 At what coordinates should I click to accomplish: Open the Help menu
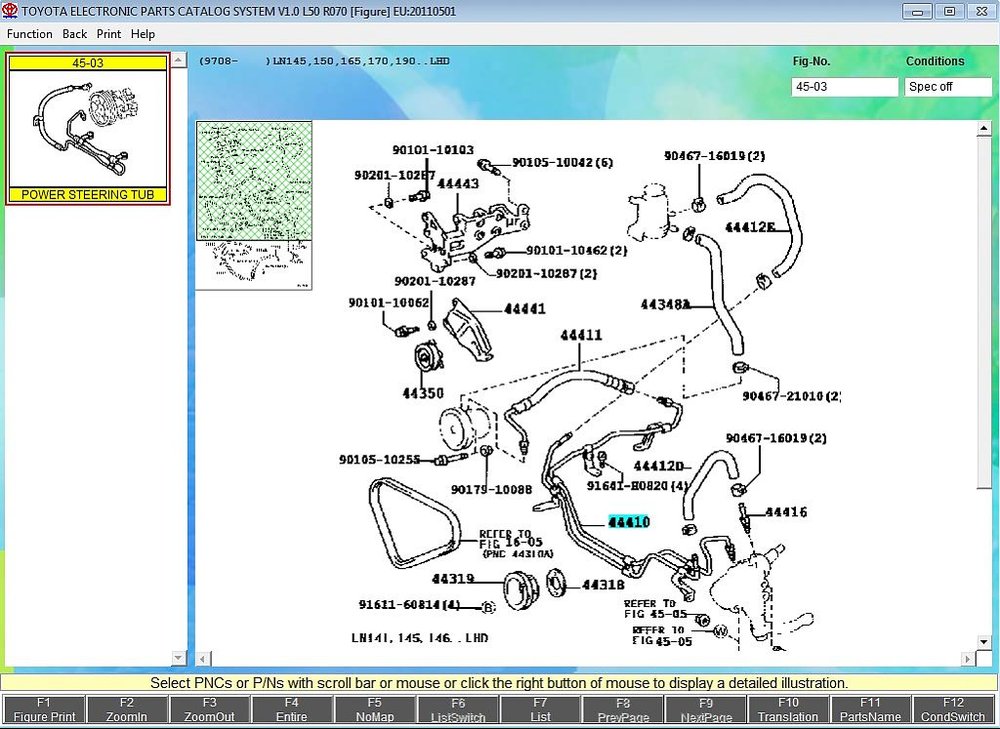(x=143, y=34)
